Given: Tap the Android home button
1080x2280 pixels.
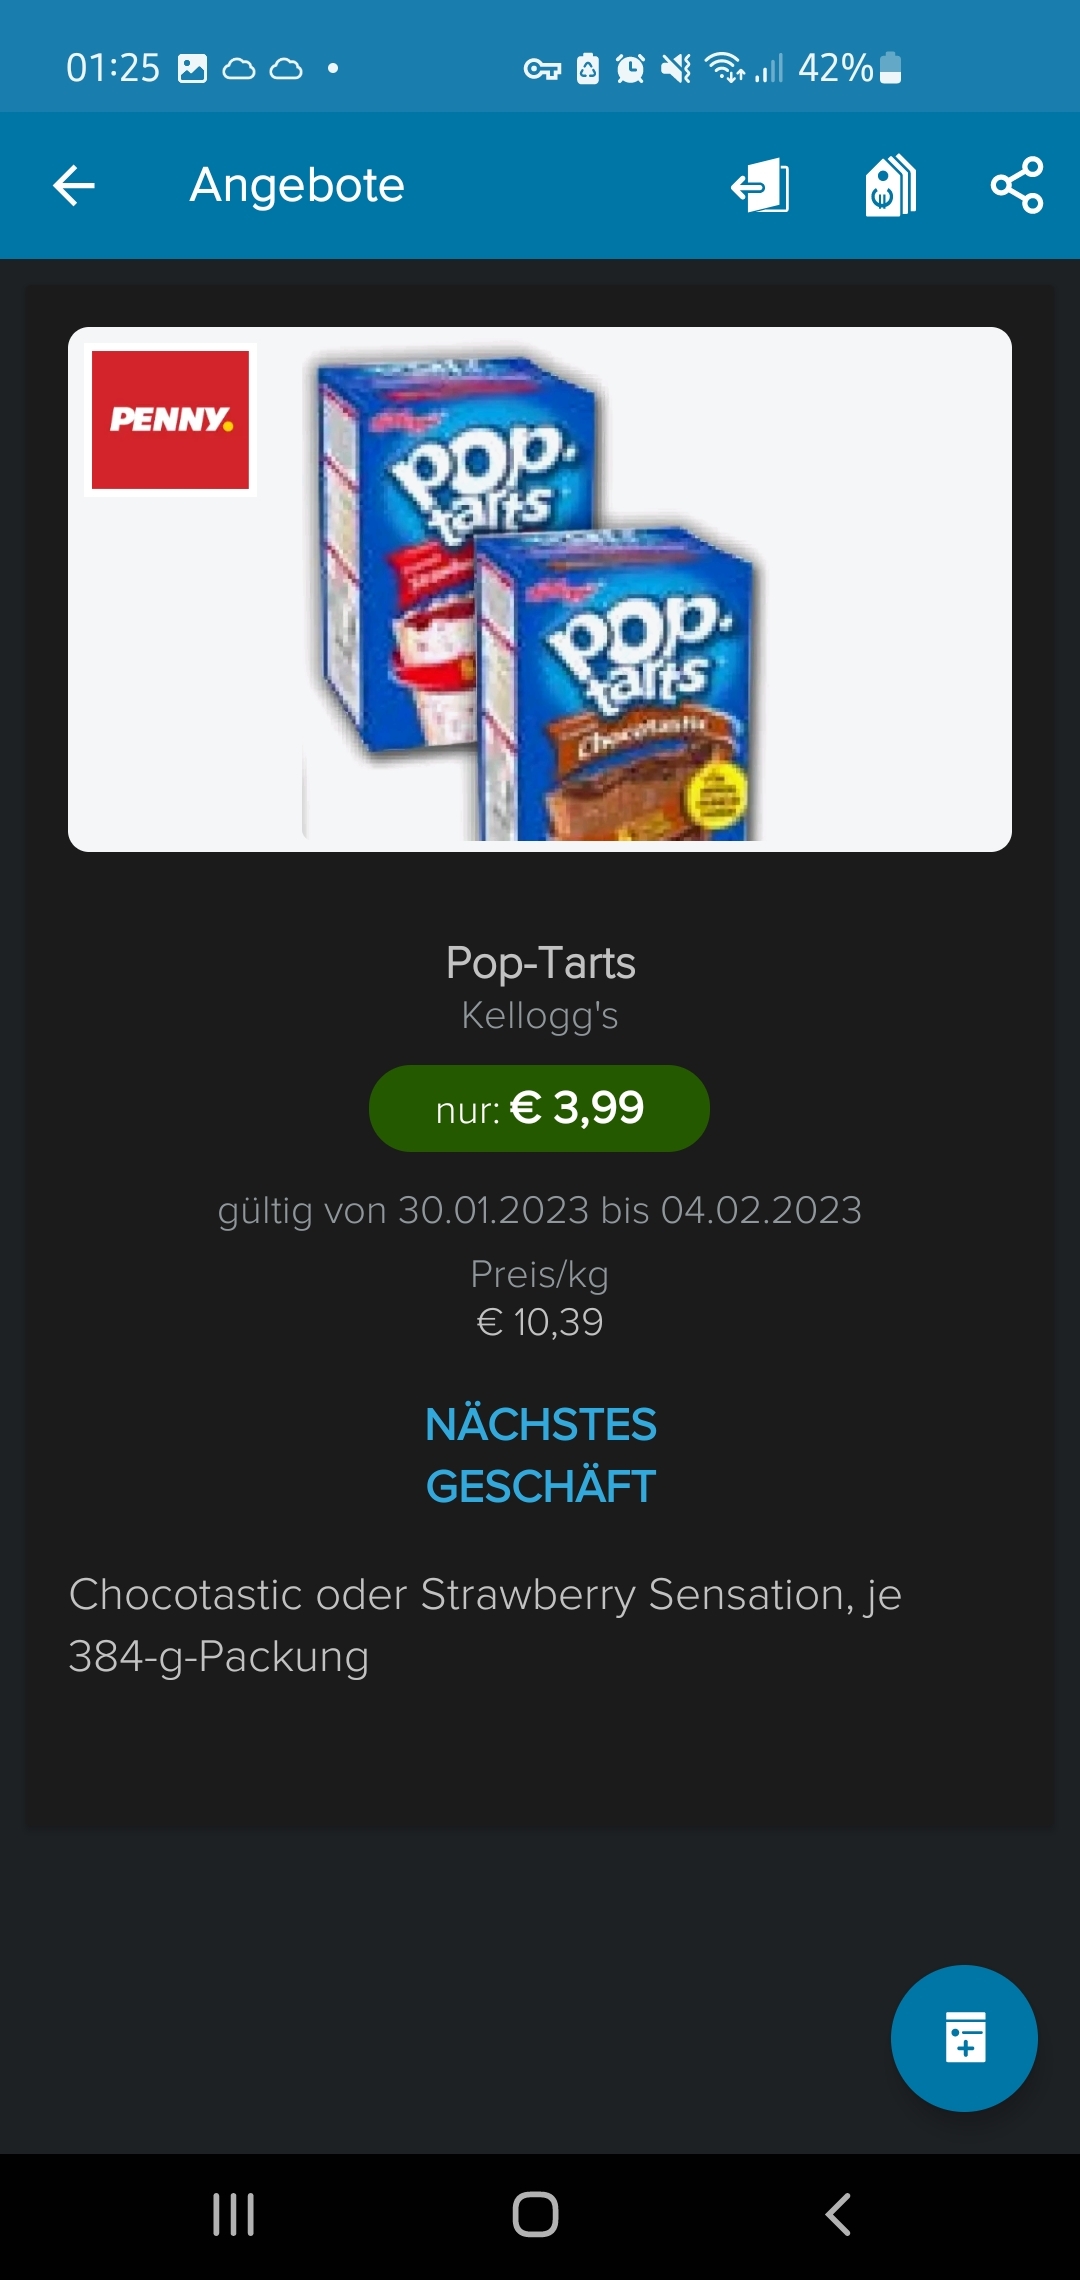Looking at the screenshot, I should [535, 2214].
